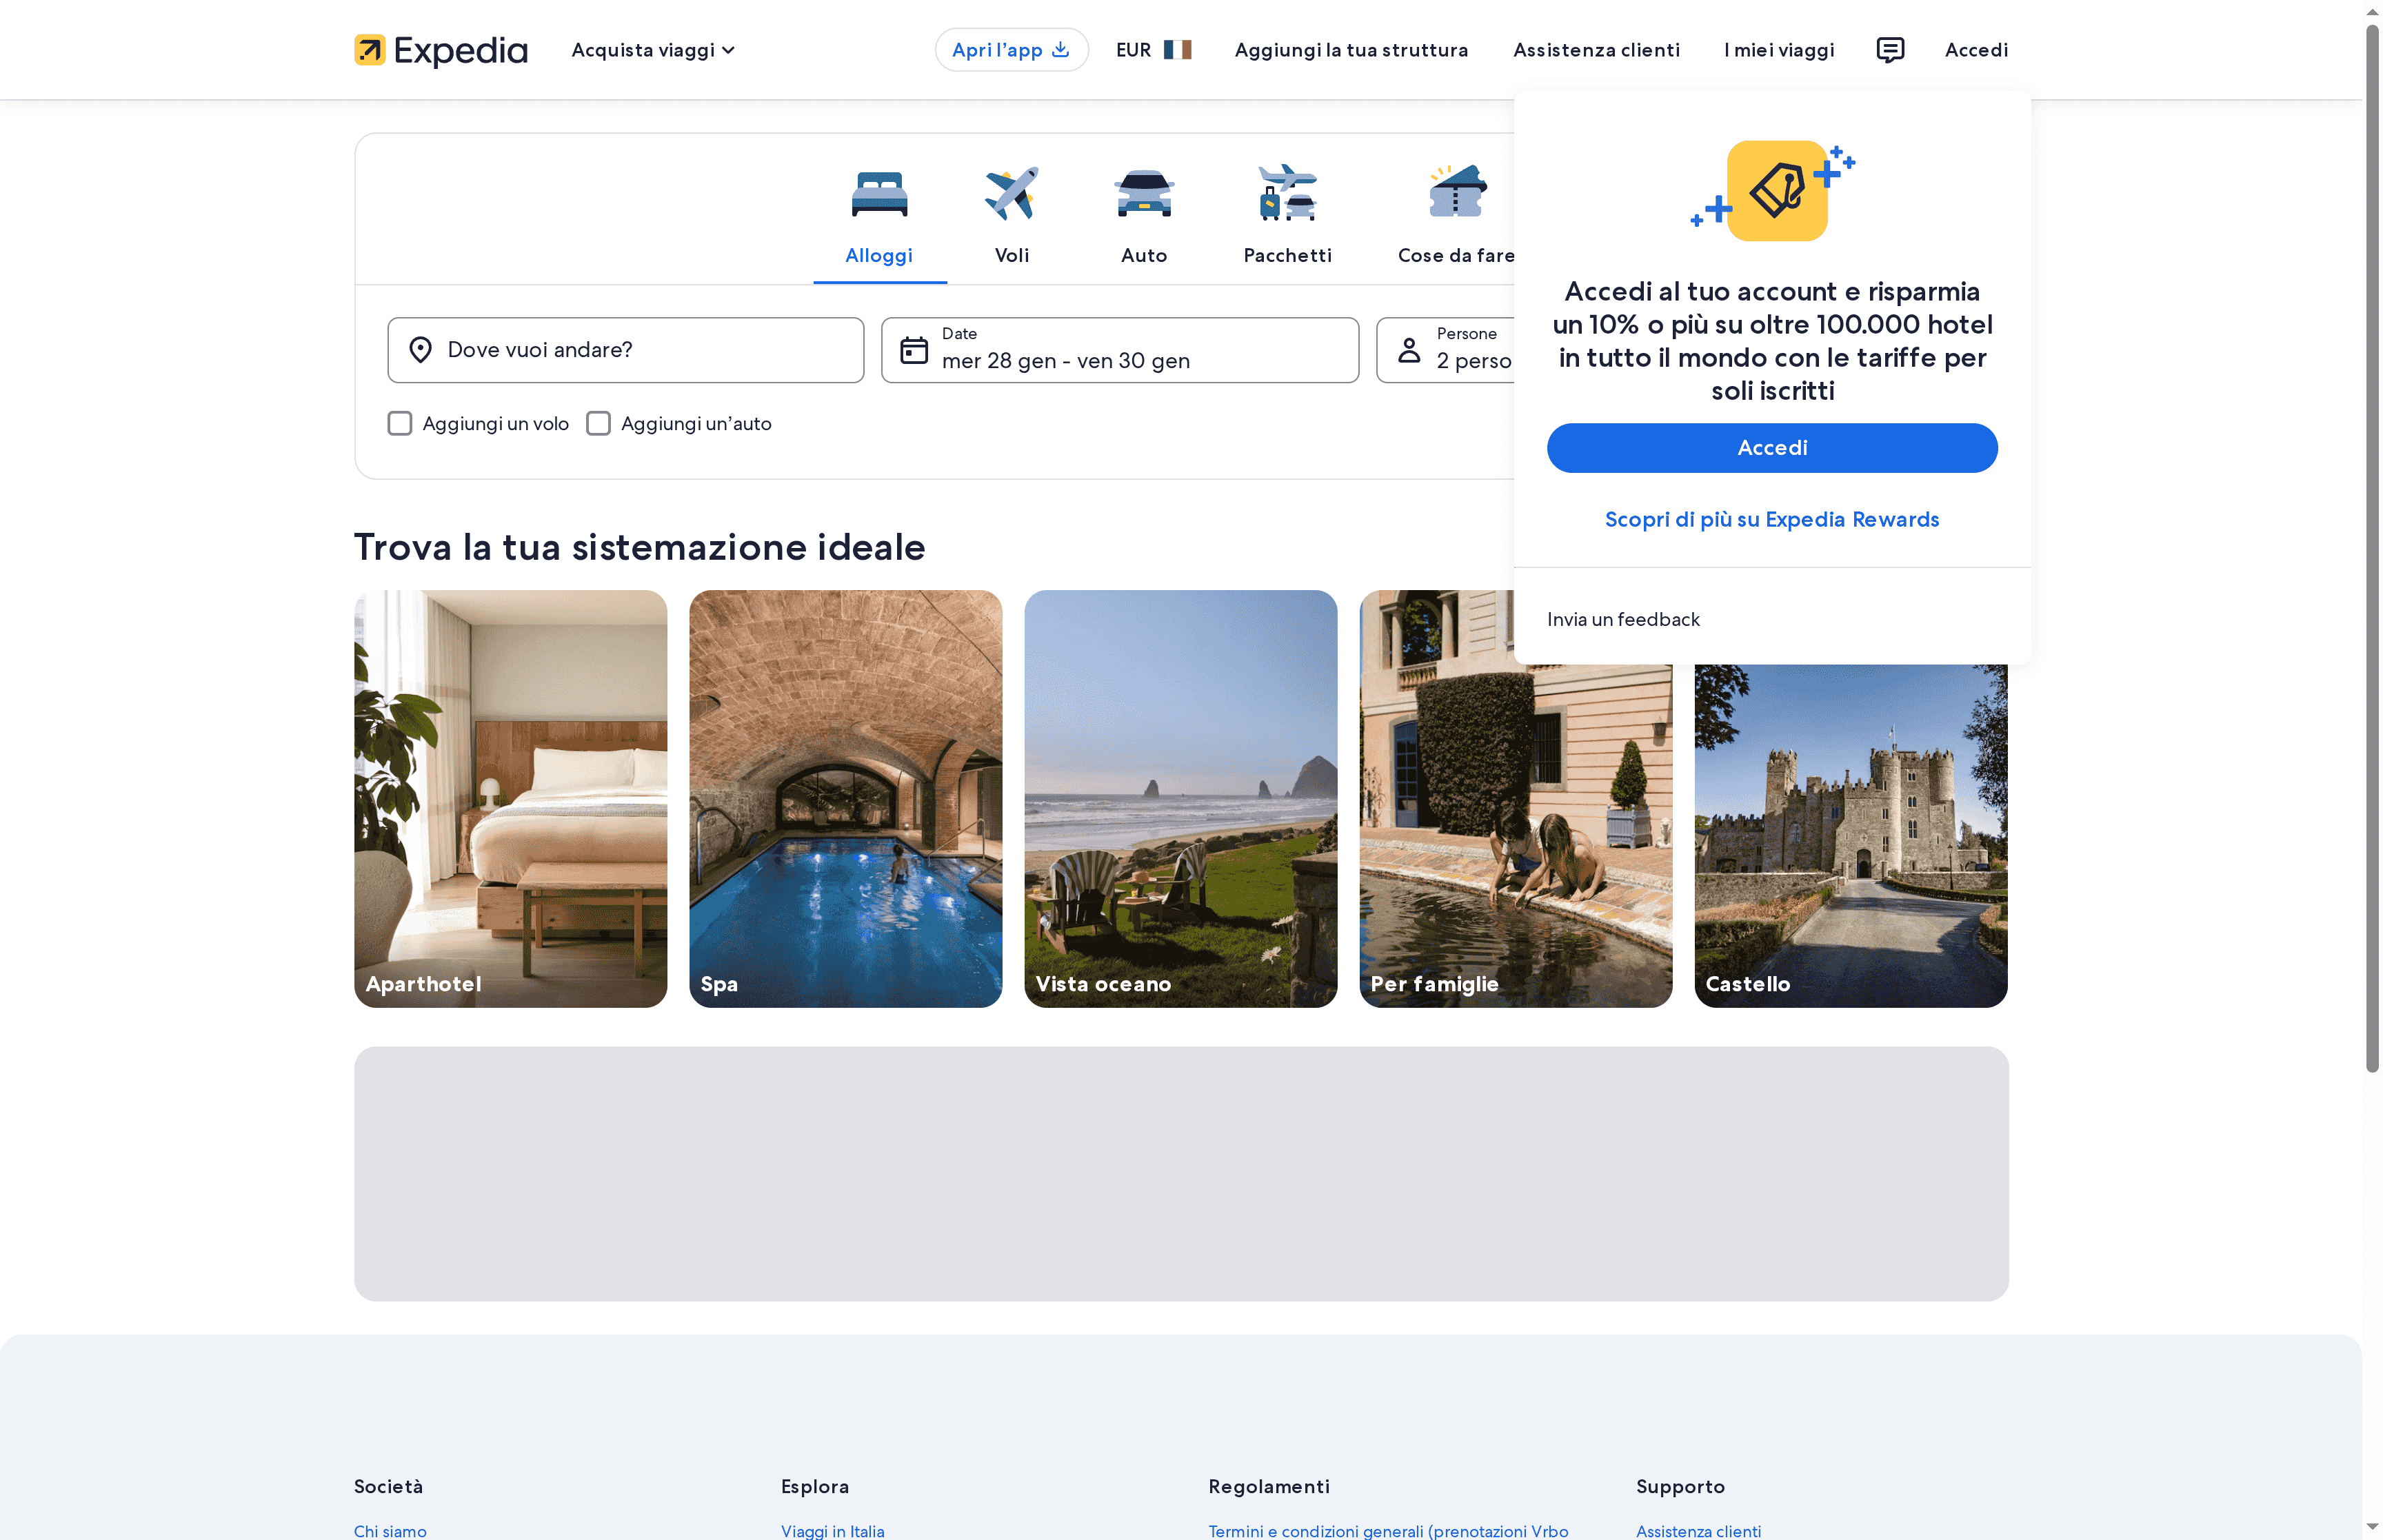Click the Alloggi bed icon

click(x=879, y=193)
